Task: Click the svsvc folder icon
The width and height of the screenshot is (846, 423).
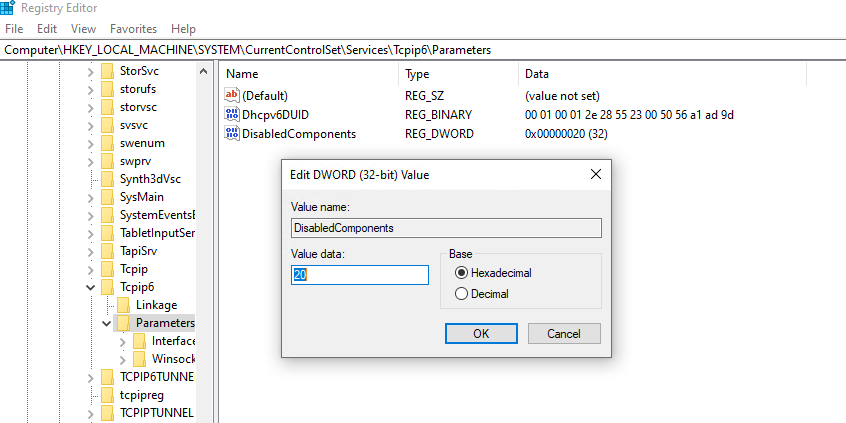Action: pos(108,125)
